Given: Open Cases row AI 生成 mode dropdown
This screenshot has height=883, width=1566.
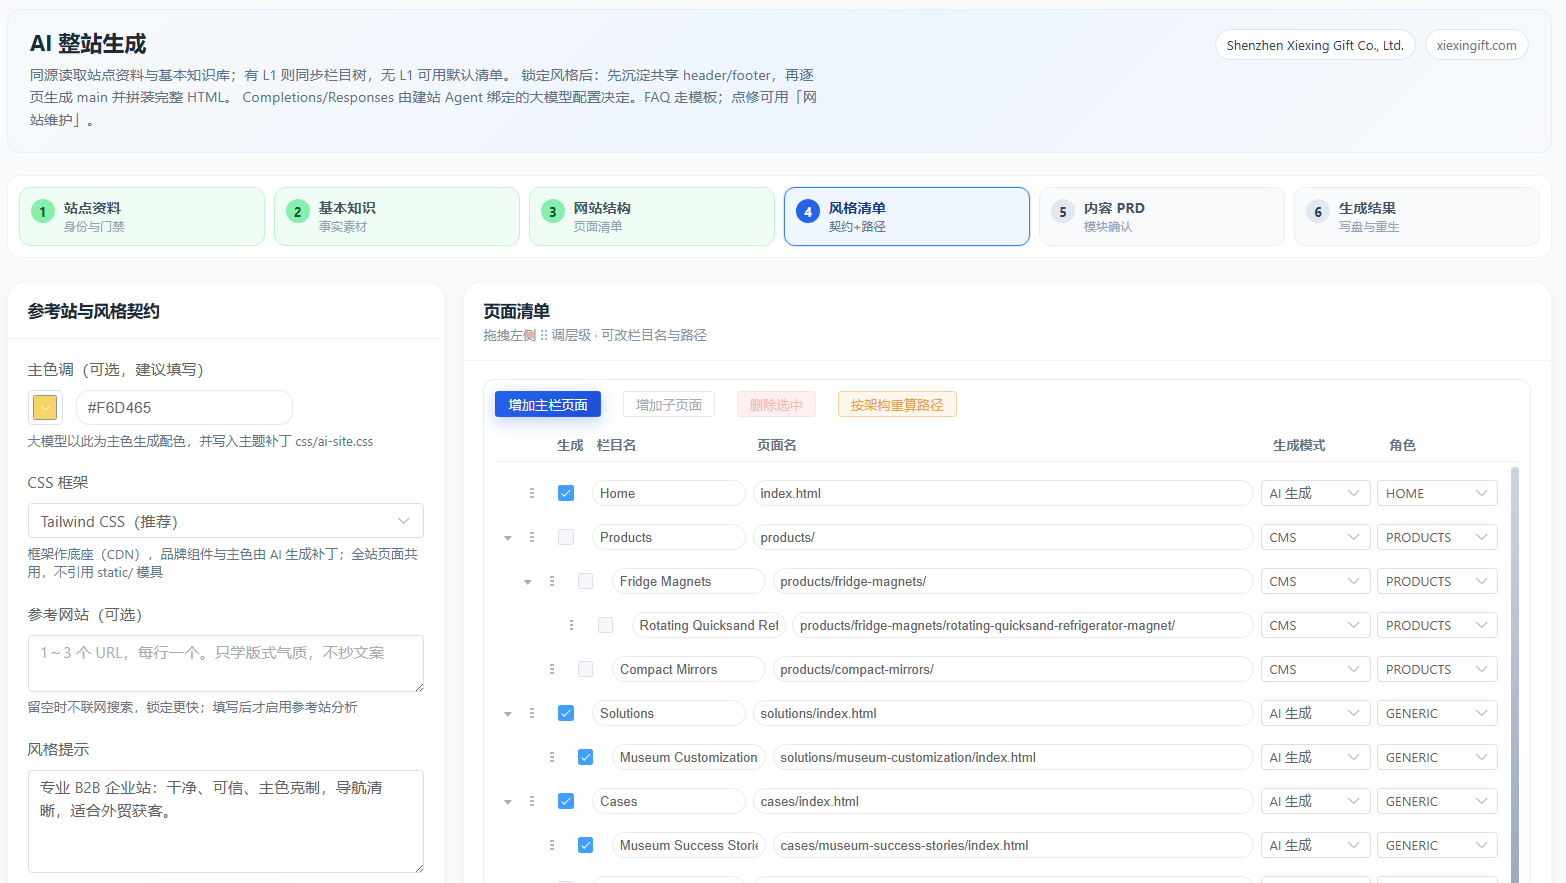Looking at the screenshot, I should (1315, 801).
